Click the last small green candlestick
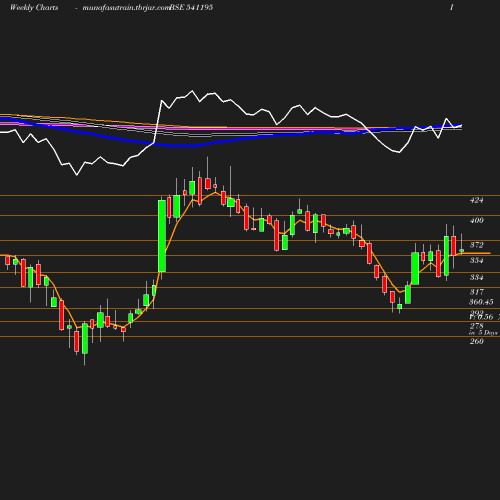This screenshot has height=500, width=500. point(462,250)
